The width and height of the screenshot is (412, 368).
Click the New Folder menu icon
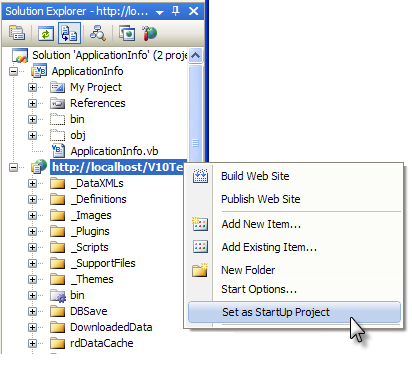pyautogui.click(x=200, y=270)
